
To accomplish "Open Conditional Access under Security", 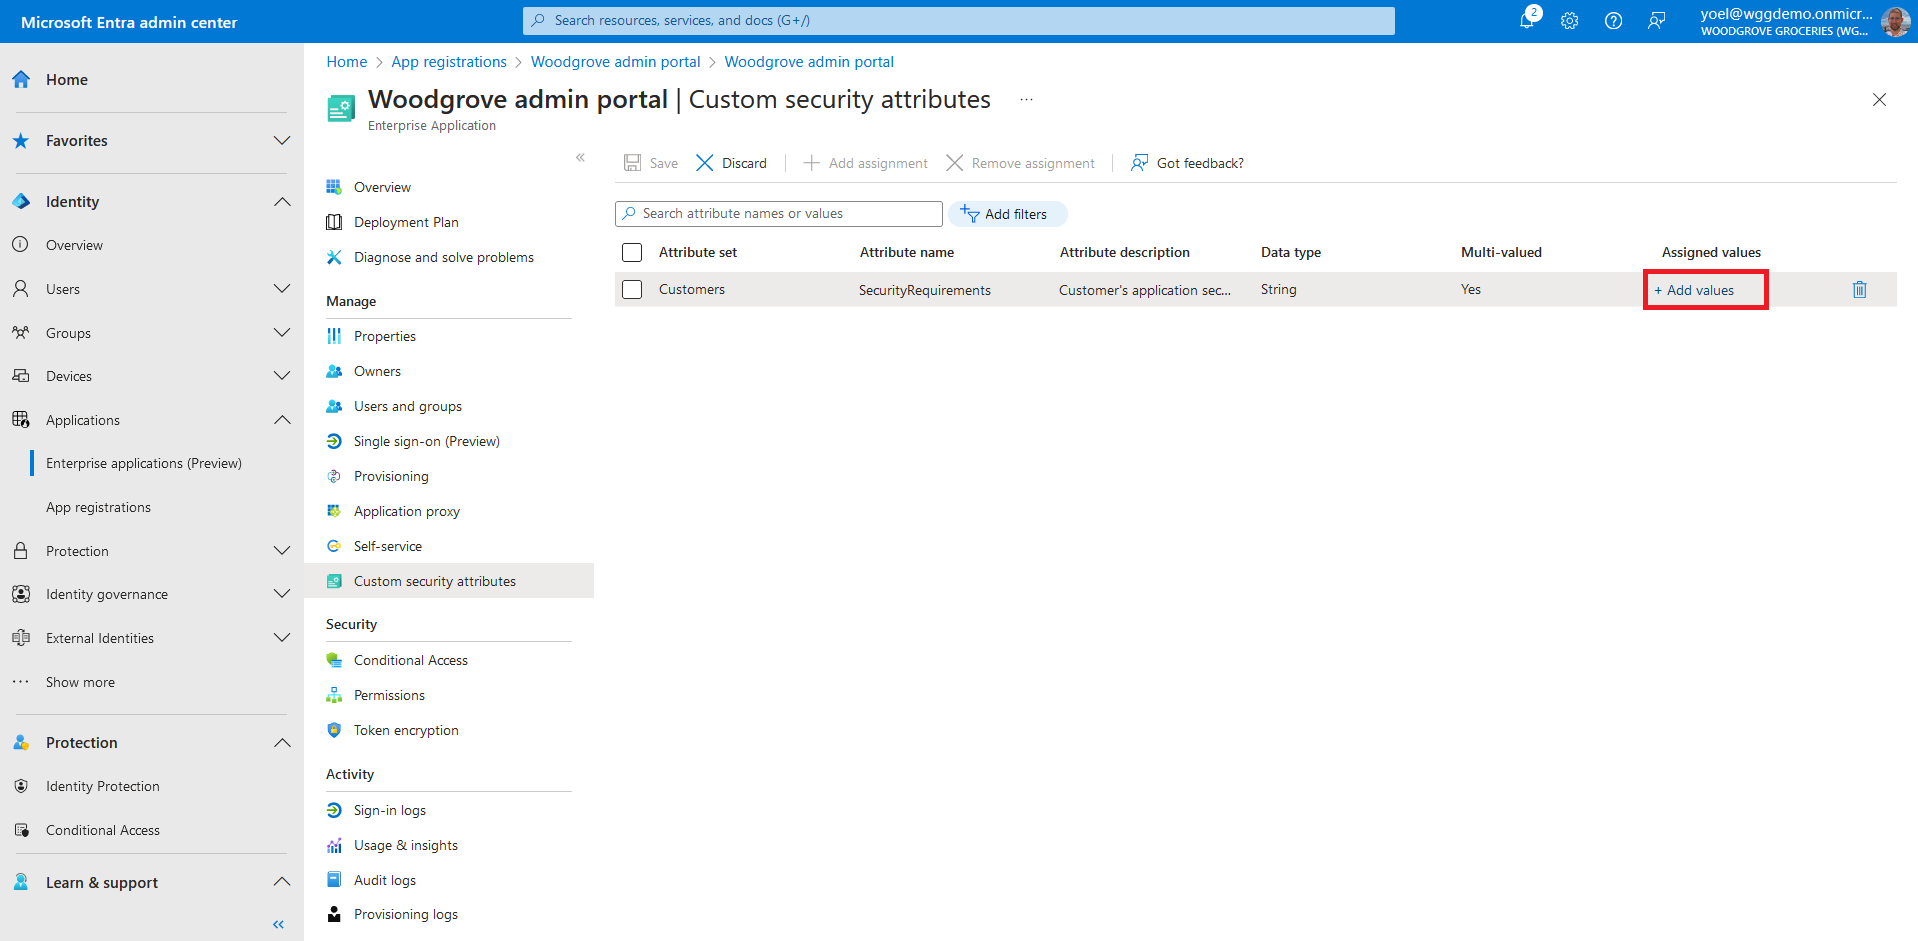I will 410,660.
